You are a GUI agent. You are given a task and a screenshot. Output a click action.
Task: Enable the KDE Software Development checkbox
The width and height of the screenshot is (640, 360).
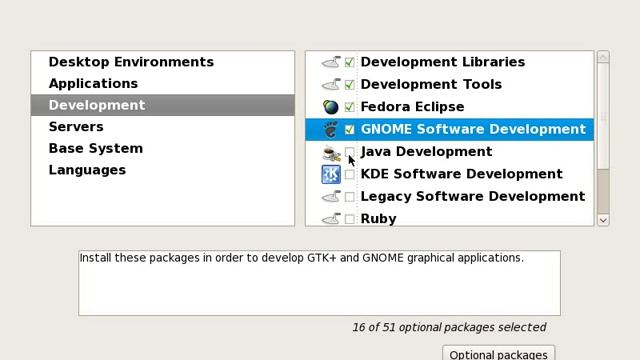click(349, 174)
